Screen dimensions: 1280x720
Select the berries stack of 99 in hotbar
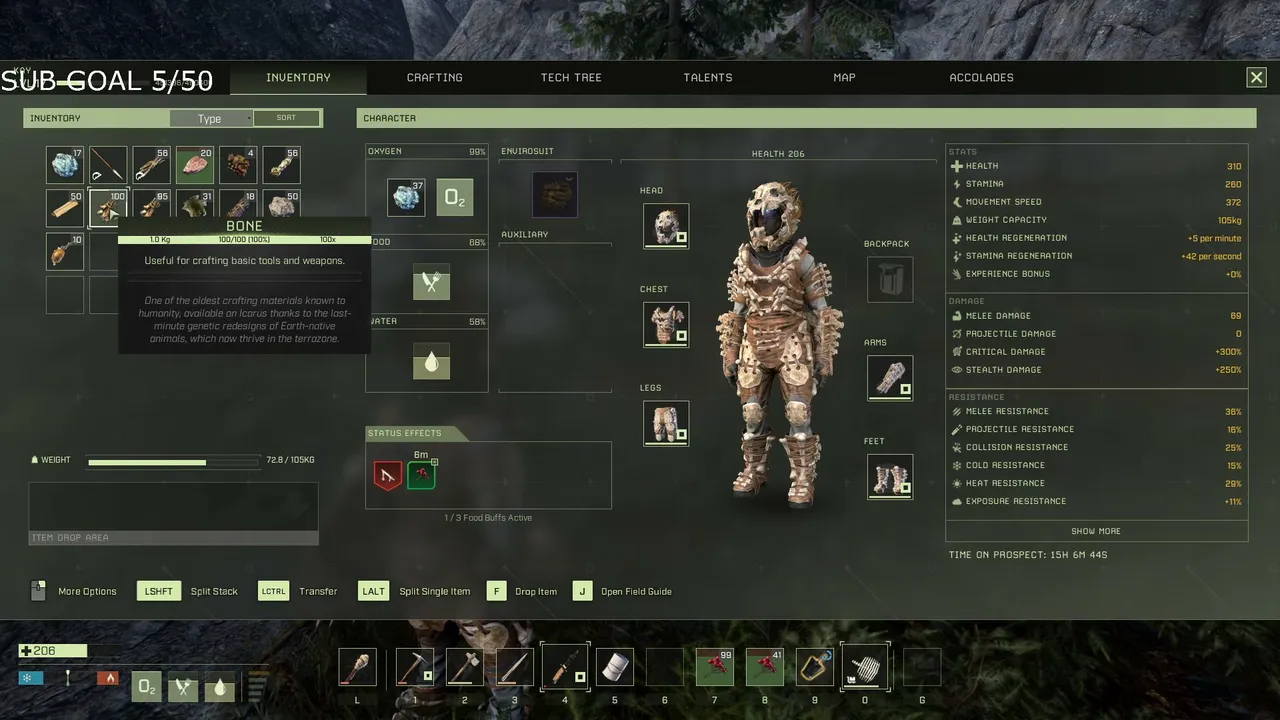pyautogui.click(x=715, y=667)
